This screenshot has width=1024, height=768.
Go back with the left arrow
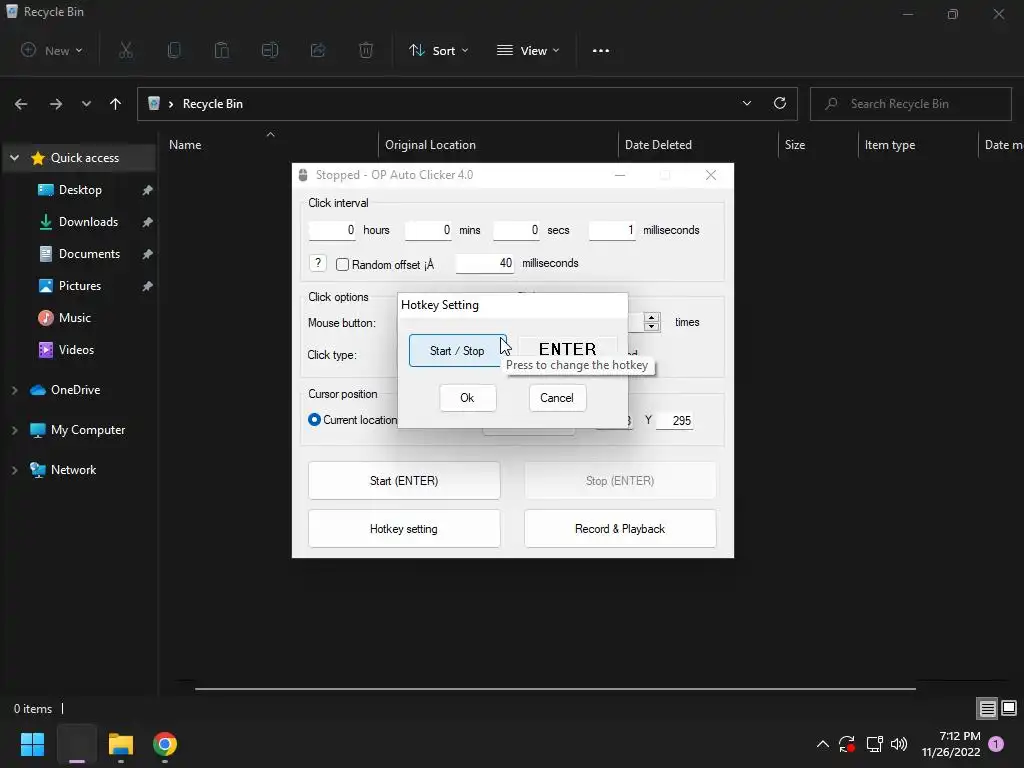(x=21, y=104)
